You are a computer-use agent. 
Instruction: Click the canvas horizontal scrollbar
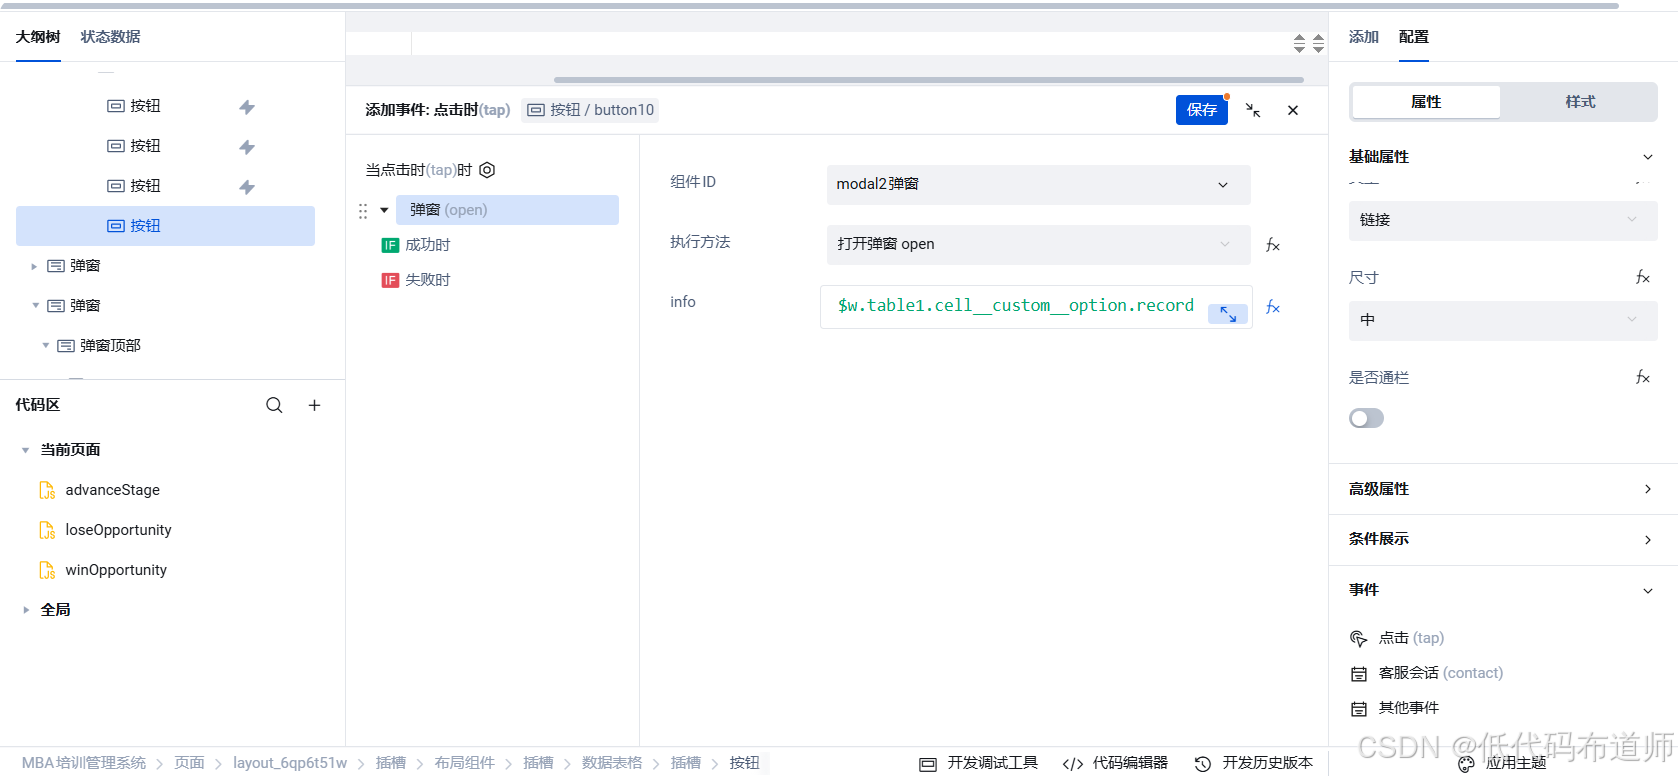(928, 80)
